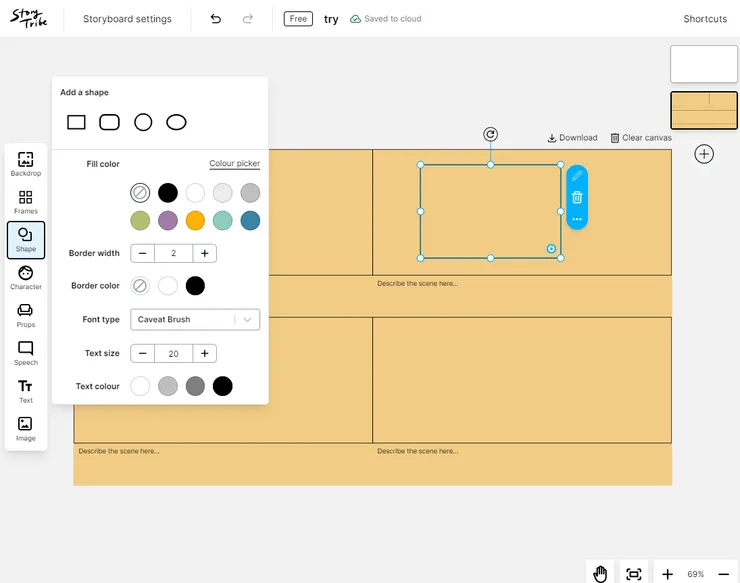Screen dimensions: 740x583
Task: Open the Character tool
Action: click(26, 277)
